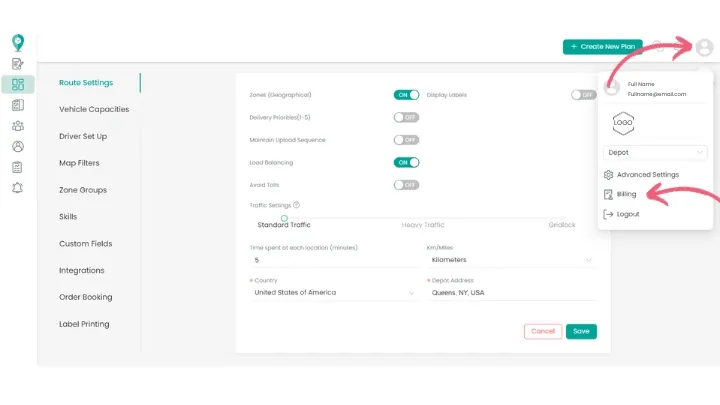Expand the Depot dropdown
720x405 pixels.
point(656,153)
